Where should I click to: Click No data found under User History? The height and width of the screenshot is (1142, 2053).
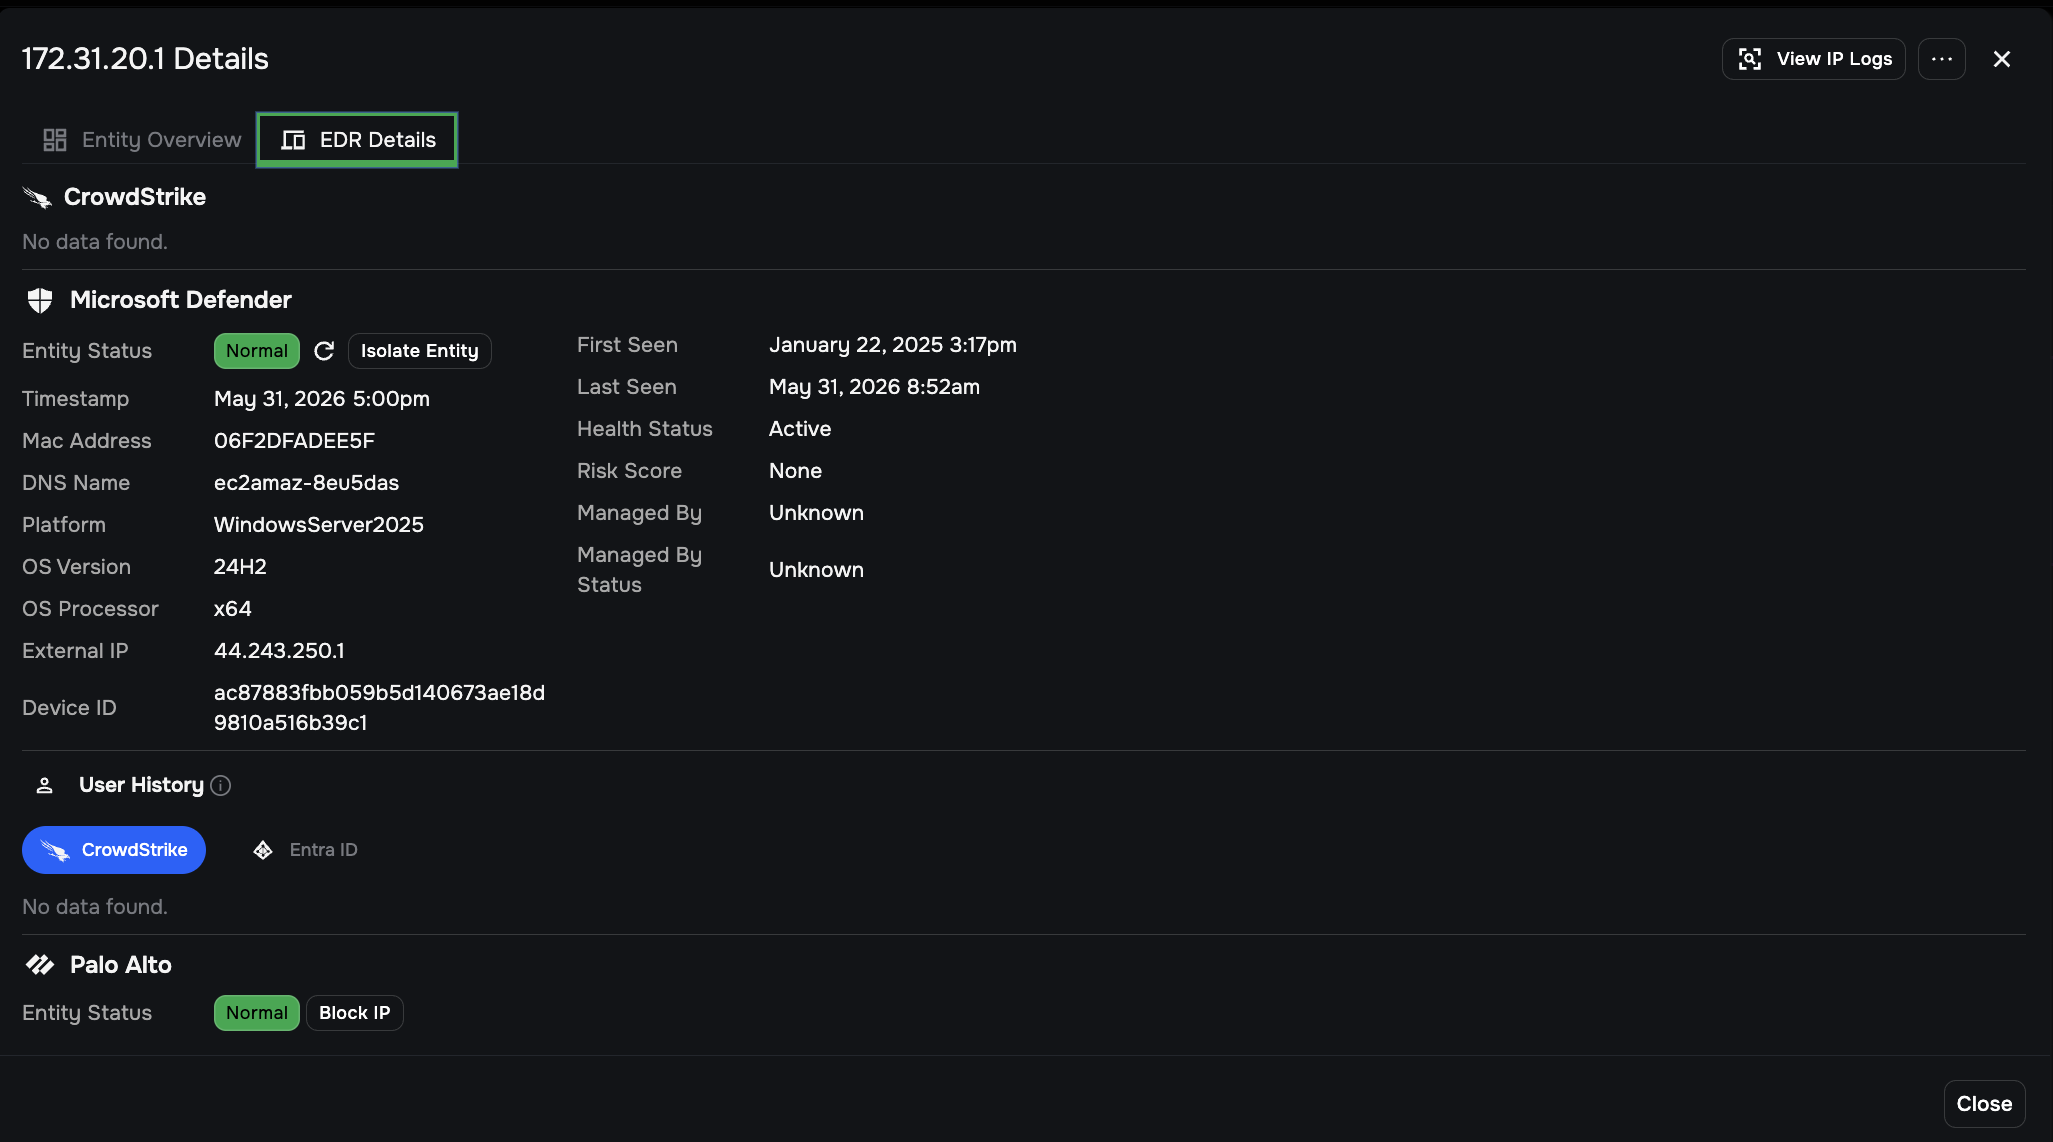coord(95,907)
